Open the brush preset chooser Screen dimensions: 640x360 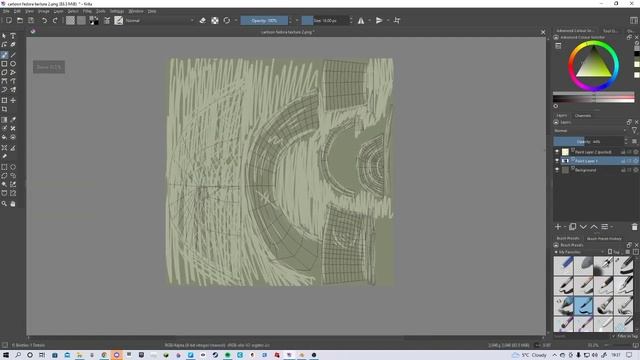click(119, 20)
